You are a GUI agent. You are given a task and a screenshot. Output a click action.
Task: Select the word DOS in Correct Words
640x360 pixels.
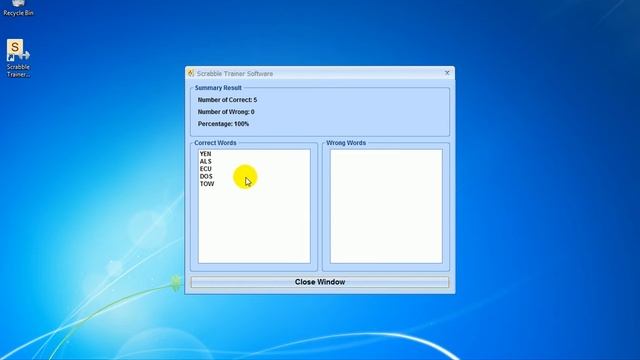[206, 176]
